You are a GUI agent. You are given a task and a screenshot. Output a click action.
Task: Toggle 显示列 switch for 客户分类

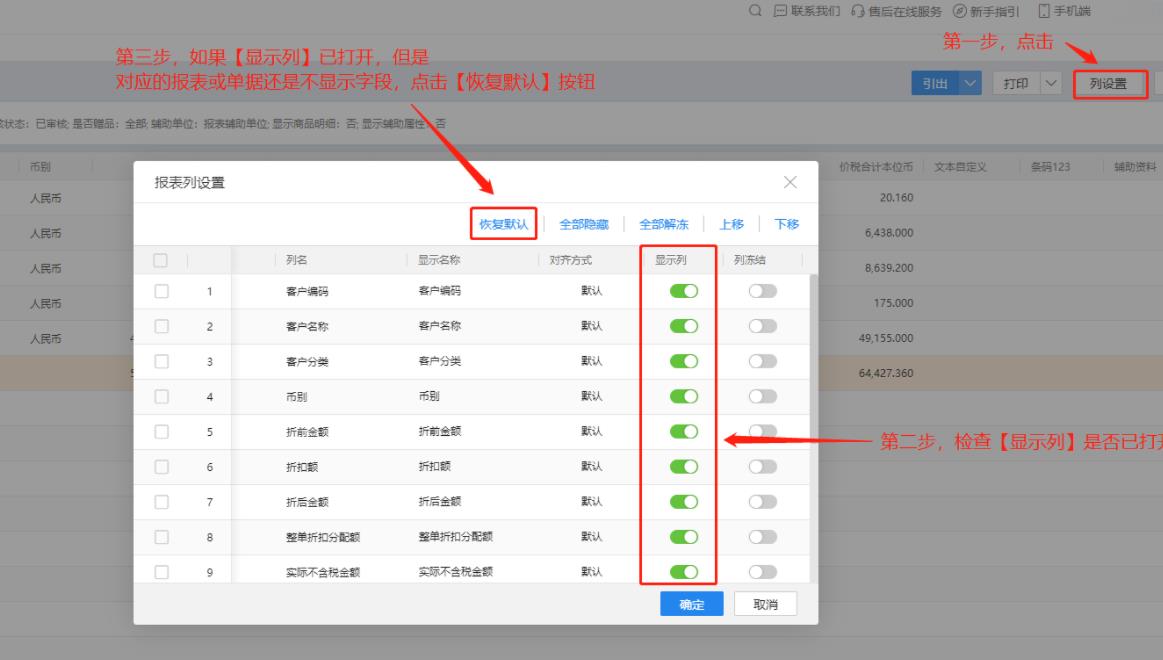click(x=684, y=361)
